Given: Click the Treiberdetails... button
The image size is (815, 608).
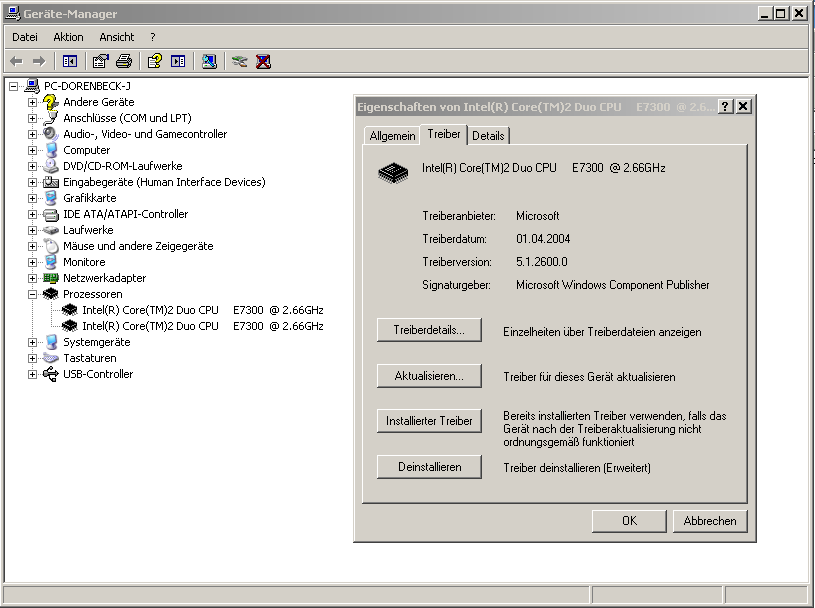Looking at the screenshot, I should coord(429,330).
